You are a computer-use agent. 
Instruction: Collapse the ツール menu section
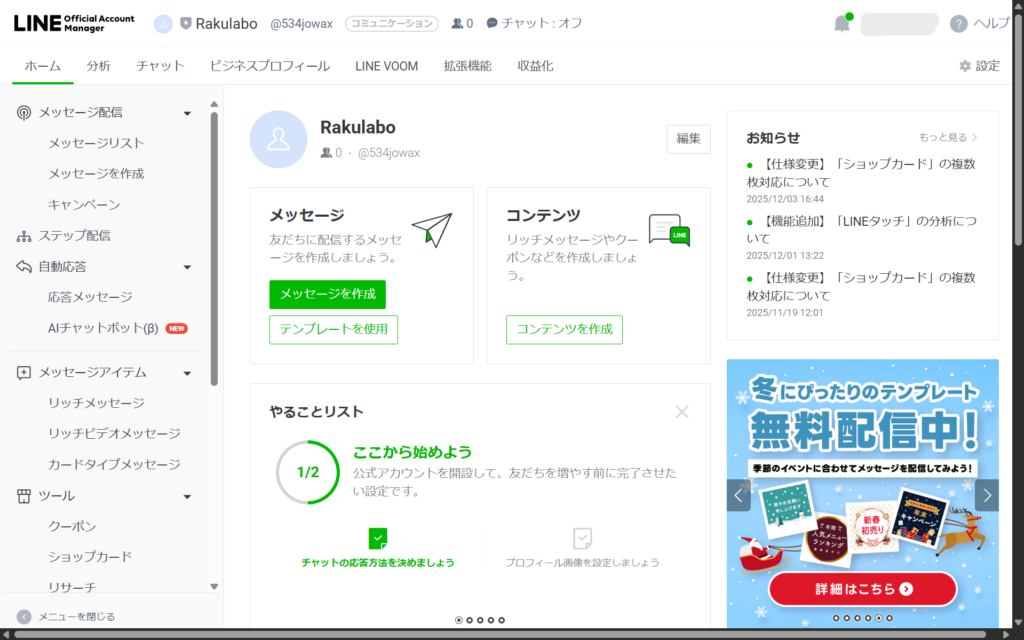pyautogui.click(x=187, y=496)
